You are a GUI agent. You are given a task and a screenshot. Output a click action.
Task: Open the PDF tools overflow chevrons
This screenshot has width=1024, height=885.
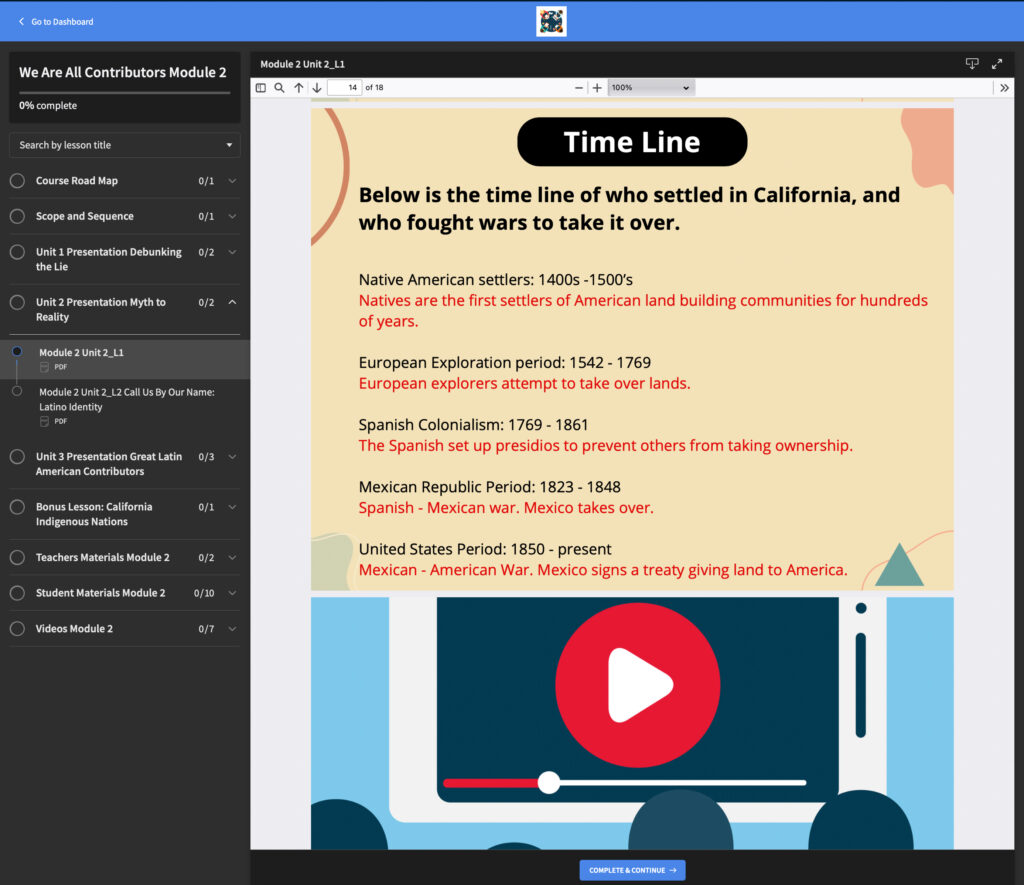point(1004,88)
